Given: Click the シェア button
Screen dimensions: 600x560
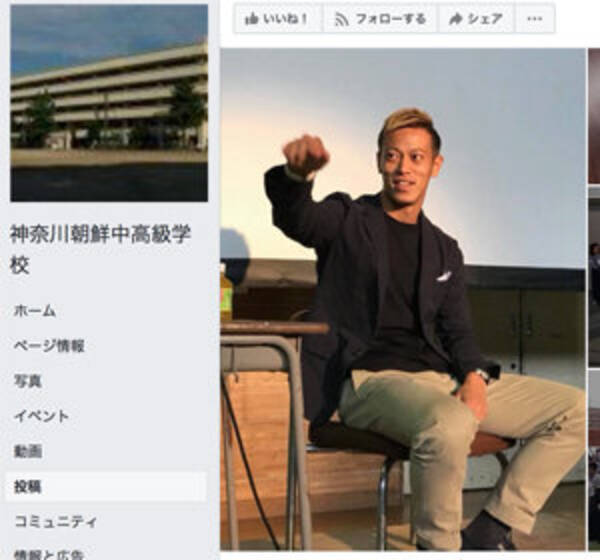Looking at the screenshot, I should (x=476, y=18).
